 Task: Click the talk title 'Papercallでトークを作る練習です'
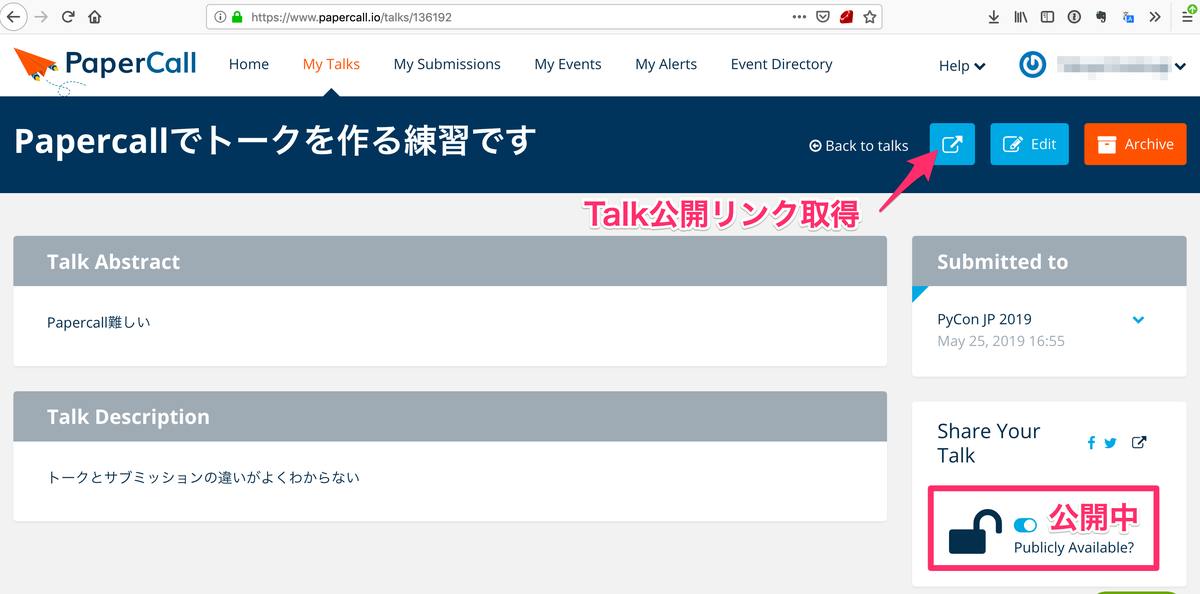coord(275,141)
